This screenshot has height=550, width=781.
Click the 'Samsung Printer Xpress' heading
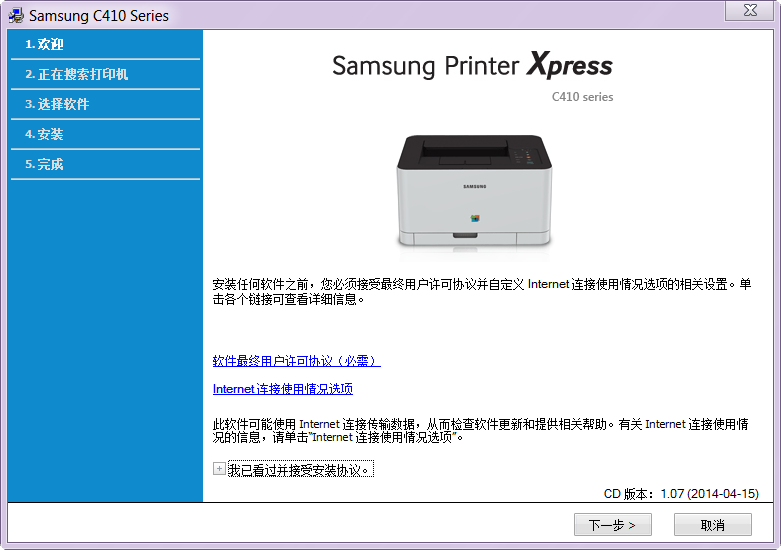coord(472,65)
